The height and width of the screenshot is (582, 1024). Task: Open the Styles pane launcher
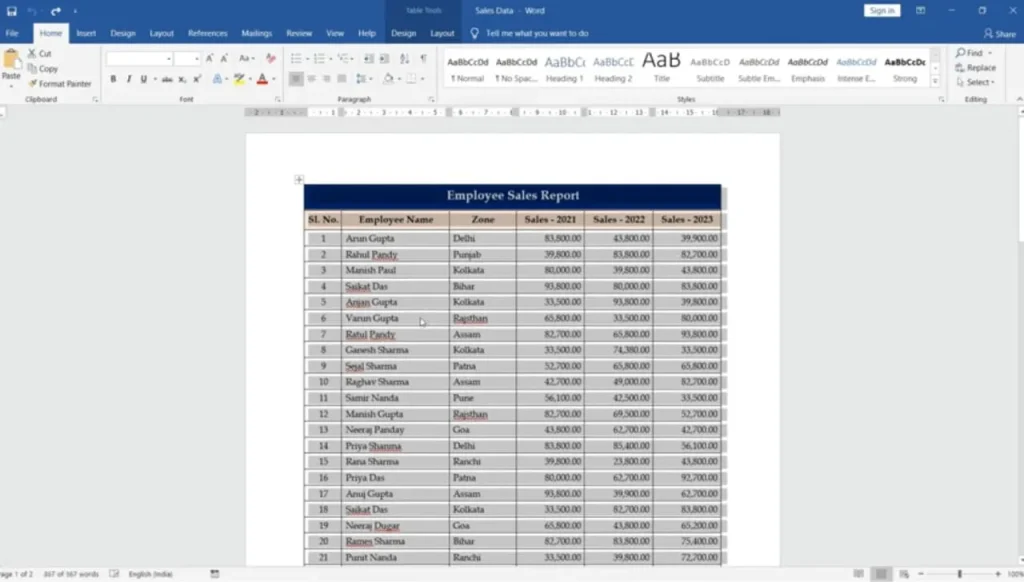tap(941, 99)
